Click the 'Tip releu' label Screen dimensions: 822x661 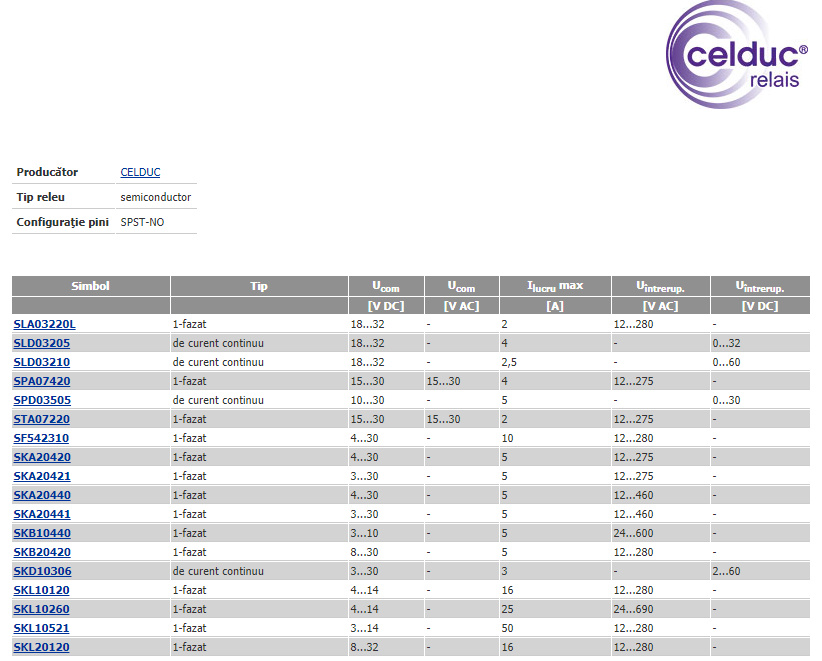[x=40, y=197]
